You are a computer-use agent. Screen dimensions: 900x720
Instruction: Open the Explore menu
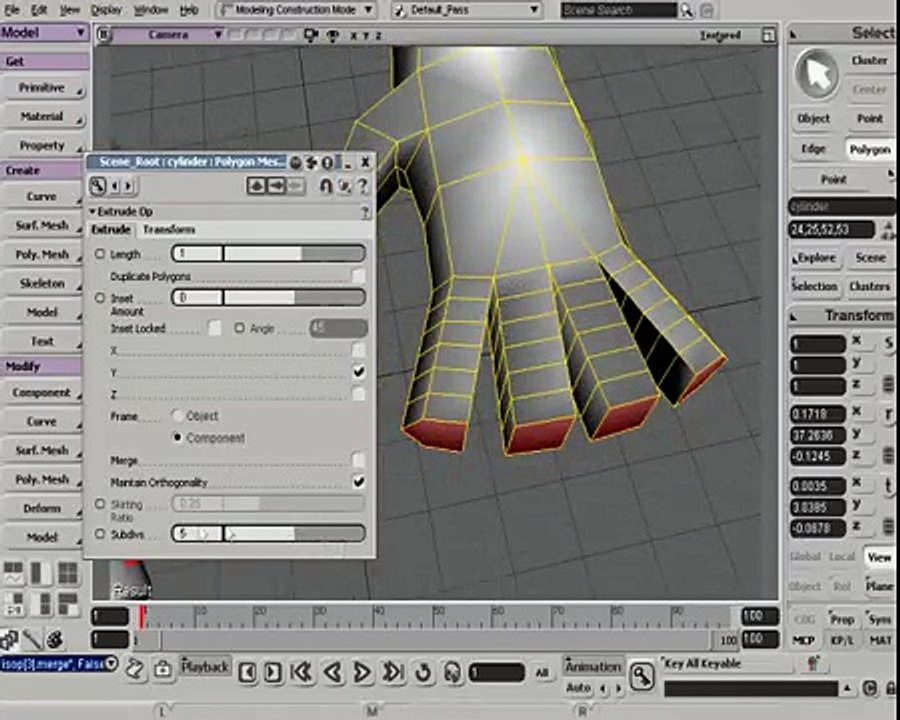[815, 258]
